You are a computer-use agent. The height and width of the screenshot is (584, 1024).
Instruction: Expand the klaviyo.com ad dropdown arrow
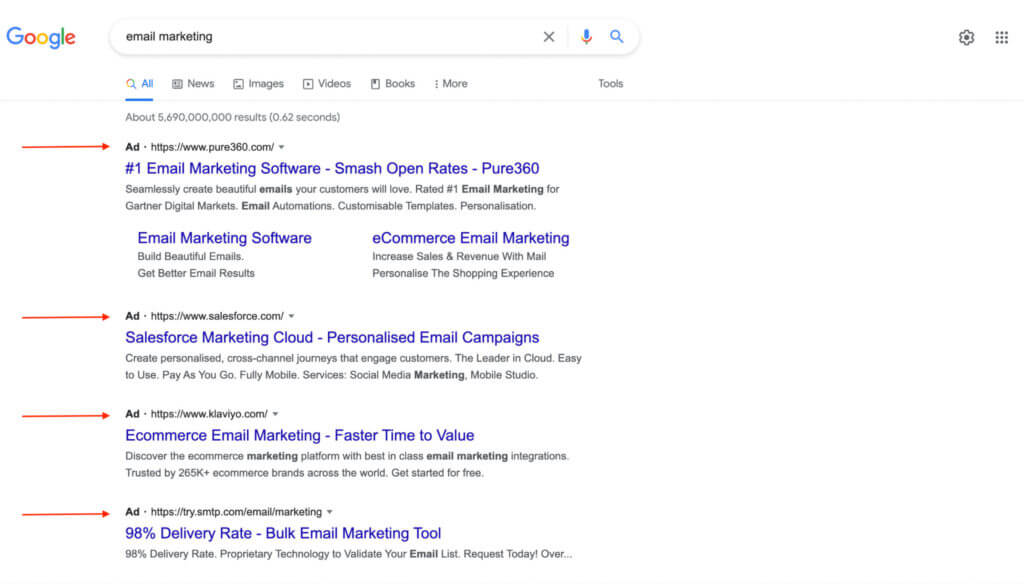pos(275,413)
